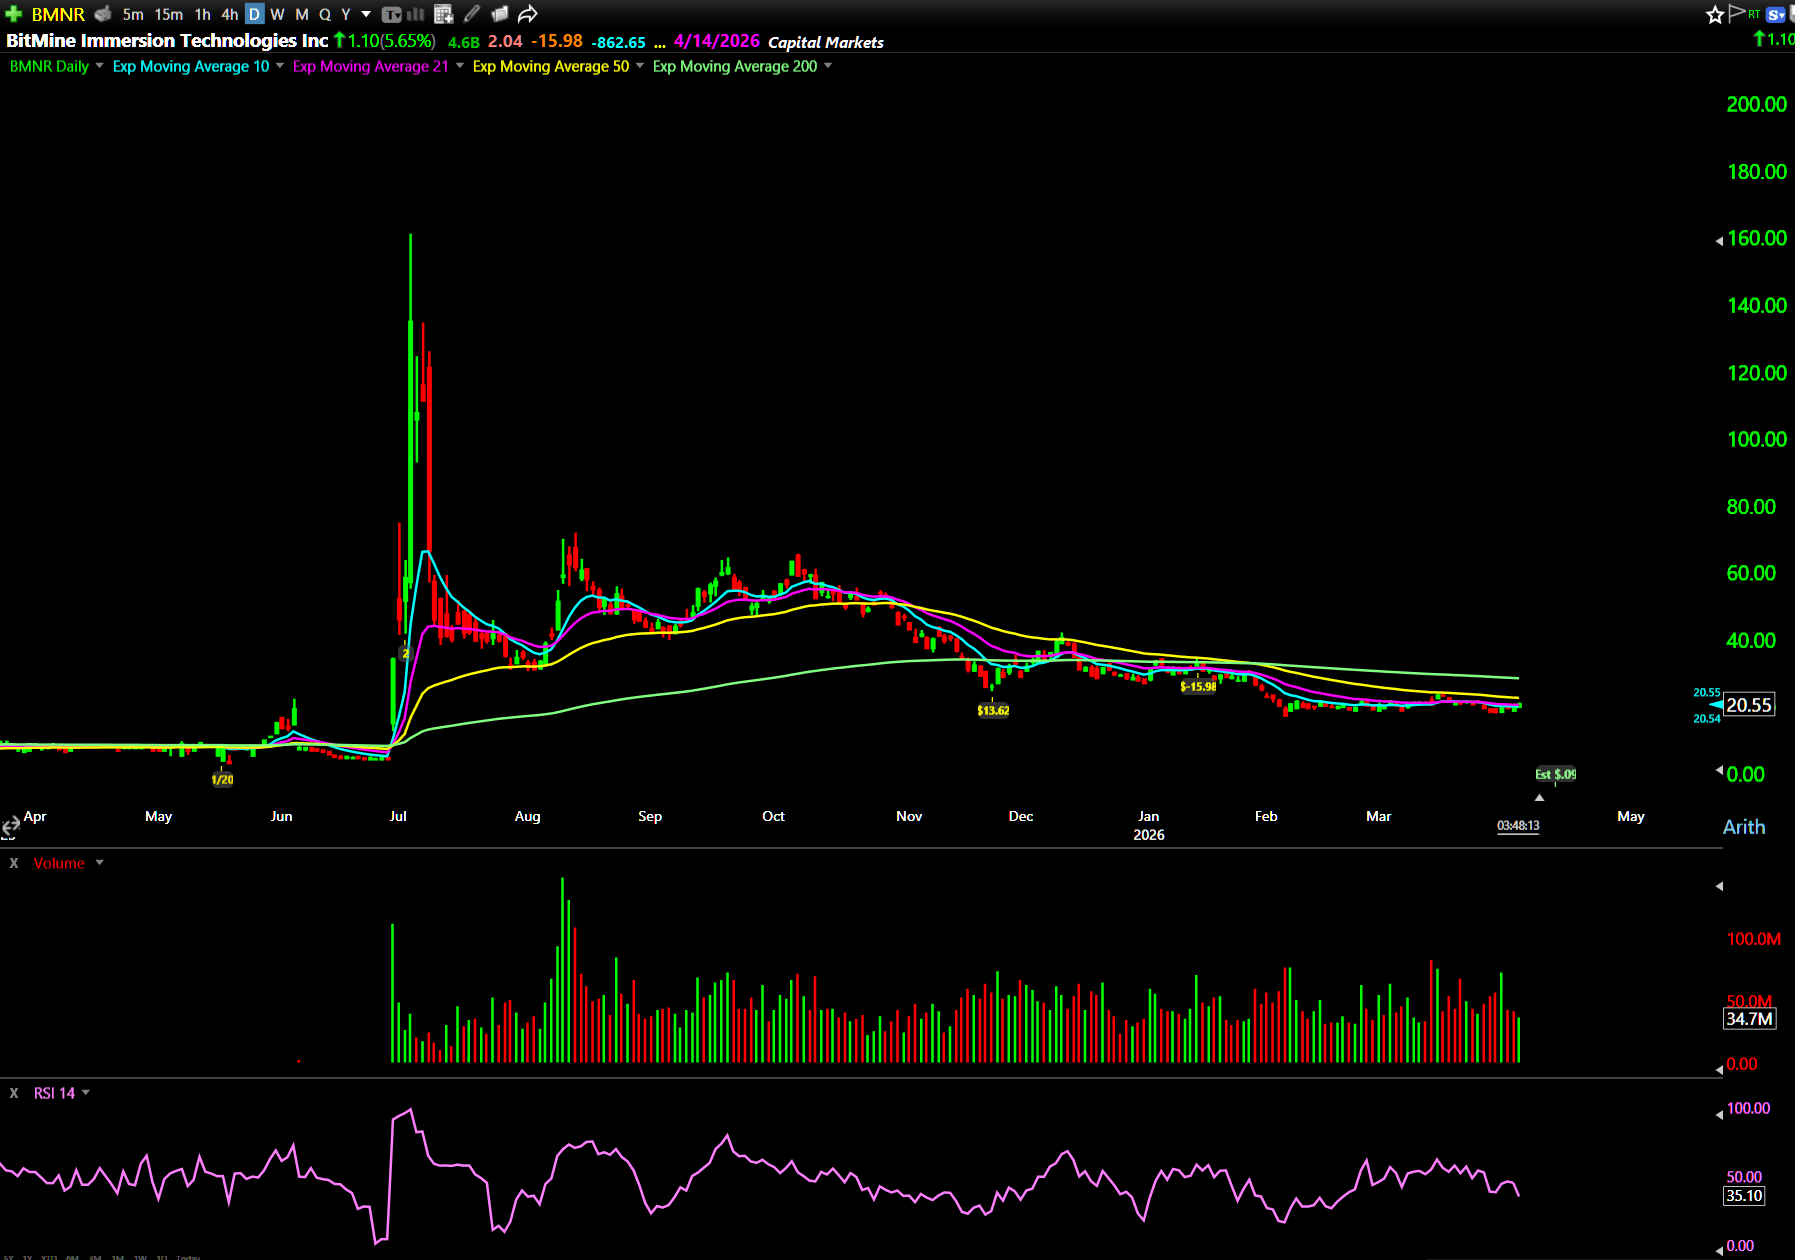
Task: Remove the RSI 14 panel with X
Action: (x=14, y=1093)
